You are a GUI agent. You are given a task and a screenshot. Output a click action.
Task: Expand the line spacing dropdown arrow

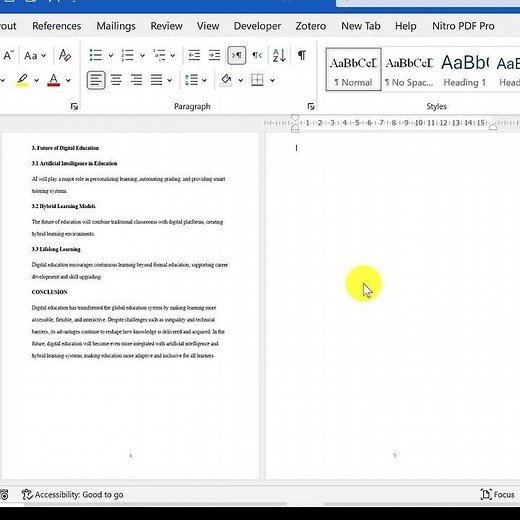pyautogui.click(x=204, y=80)
